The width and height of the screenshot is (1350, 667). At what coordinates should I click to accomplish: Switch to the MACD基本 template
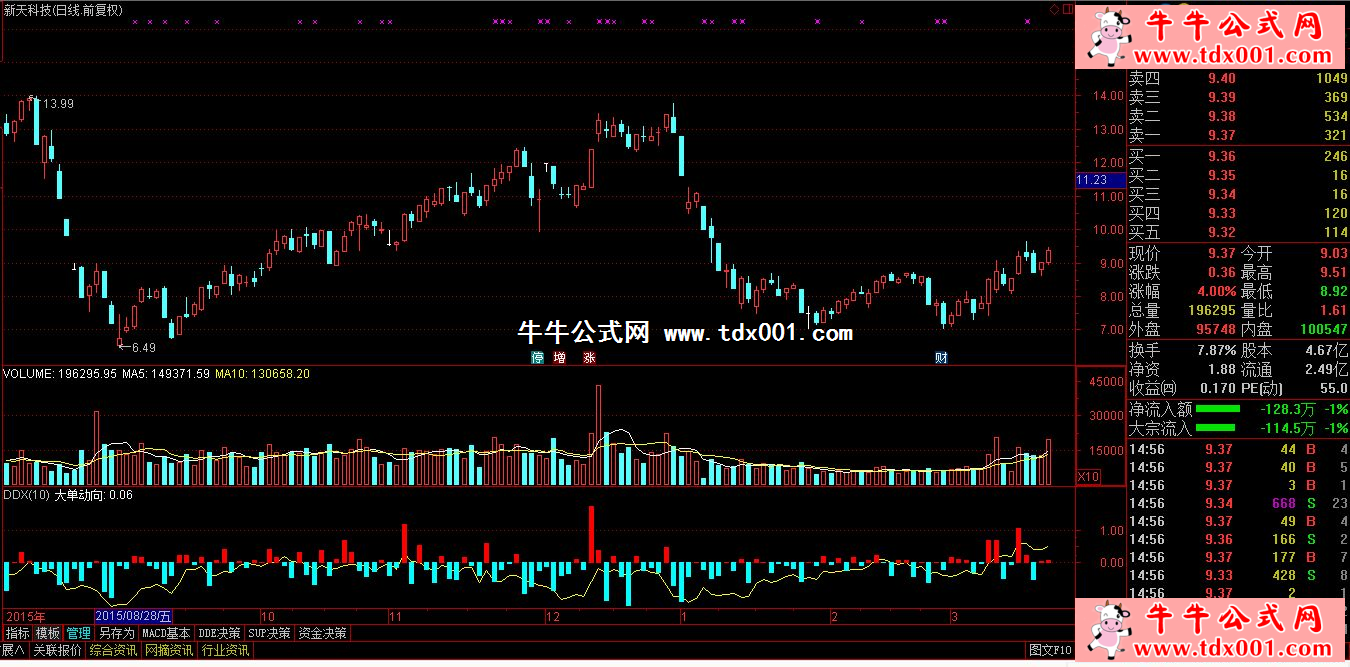(x=166, y=633)
